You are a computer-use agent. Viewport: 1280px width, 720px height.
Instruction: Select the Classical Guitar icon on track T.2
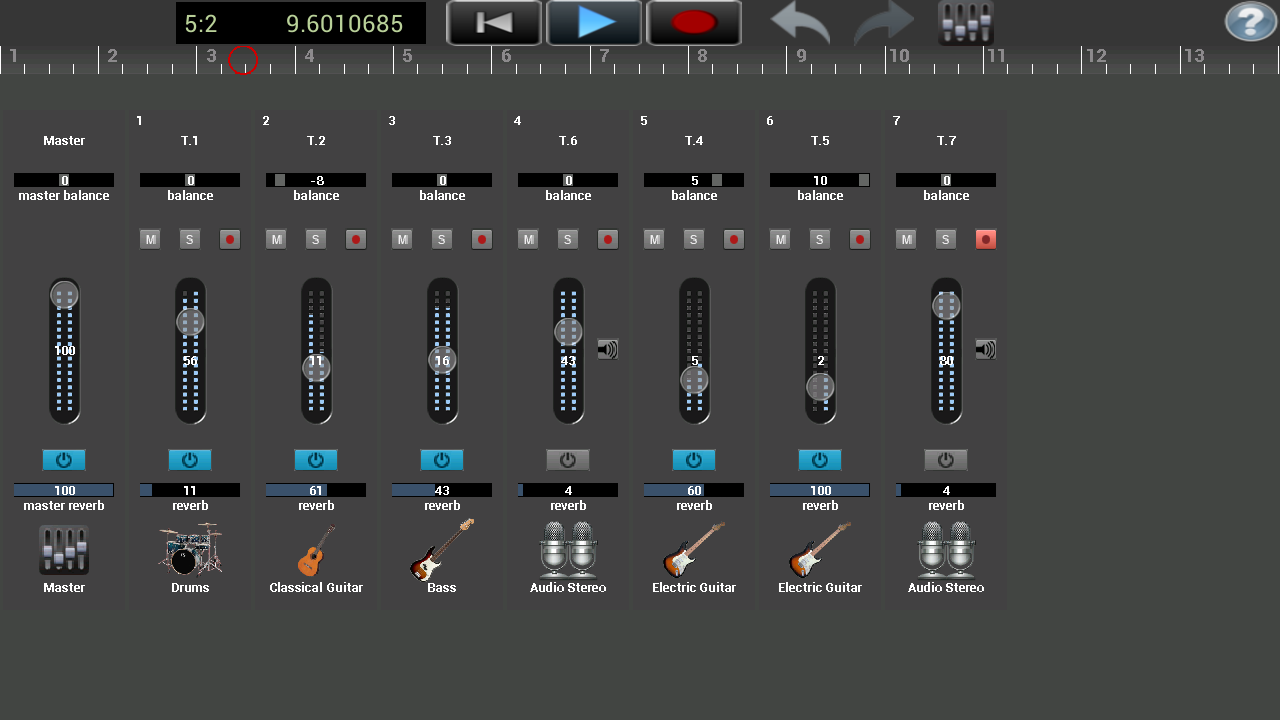[x=316, y=550]
